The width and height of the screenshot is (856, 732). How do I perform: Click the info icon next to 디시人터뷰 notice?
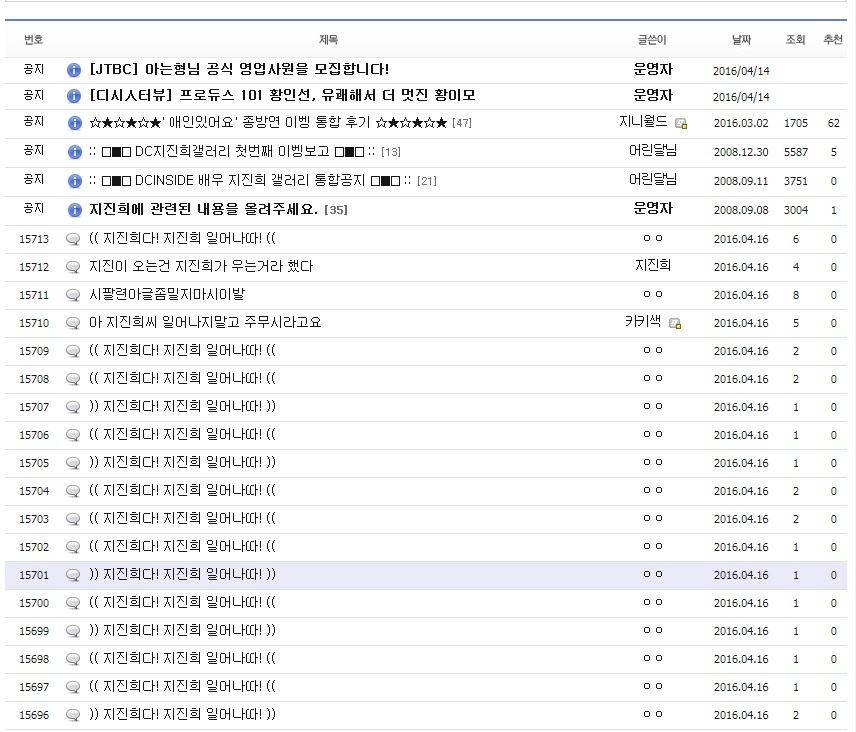click(73, 97)
